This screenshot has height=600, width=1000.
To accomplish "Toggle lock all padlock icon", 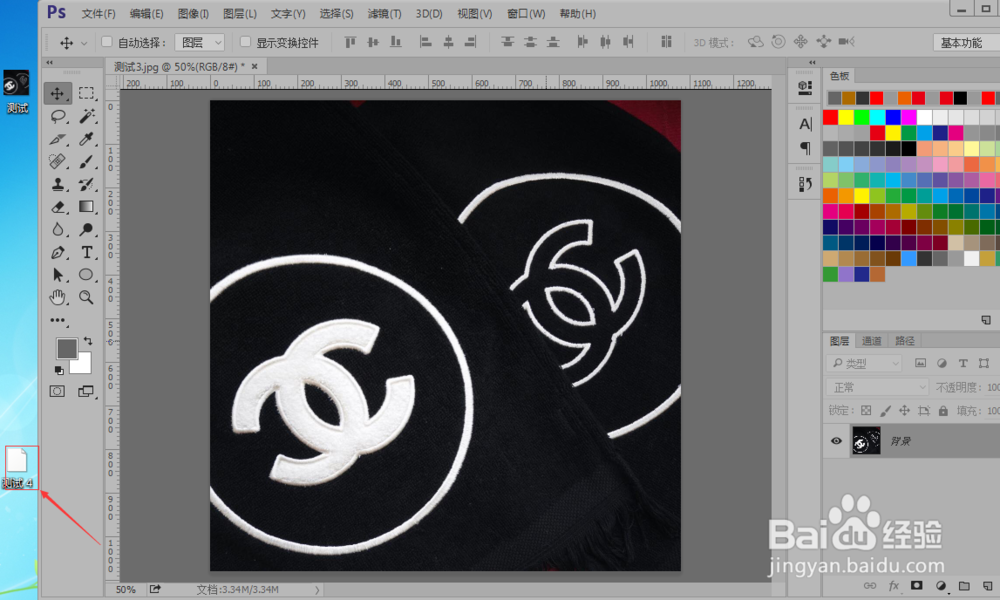I will (943, 411).
